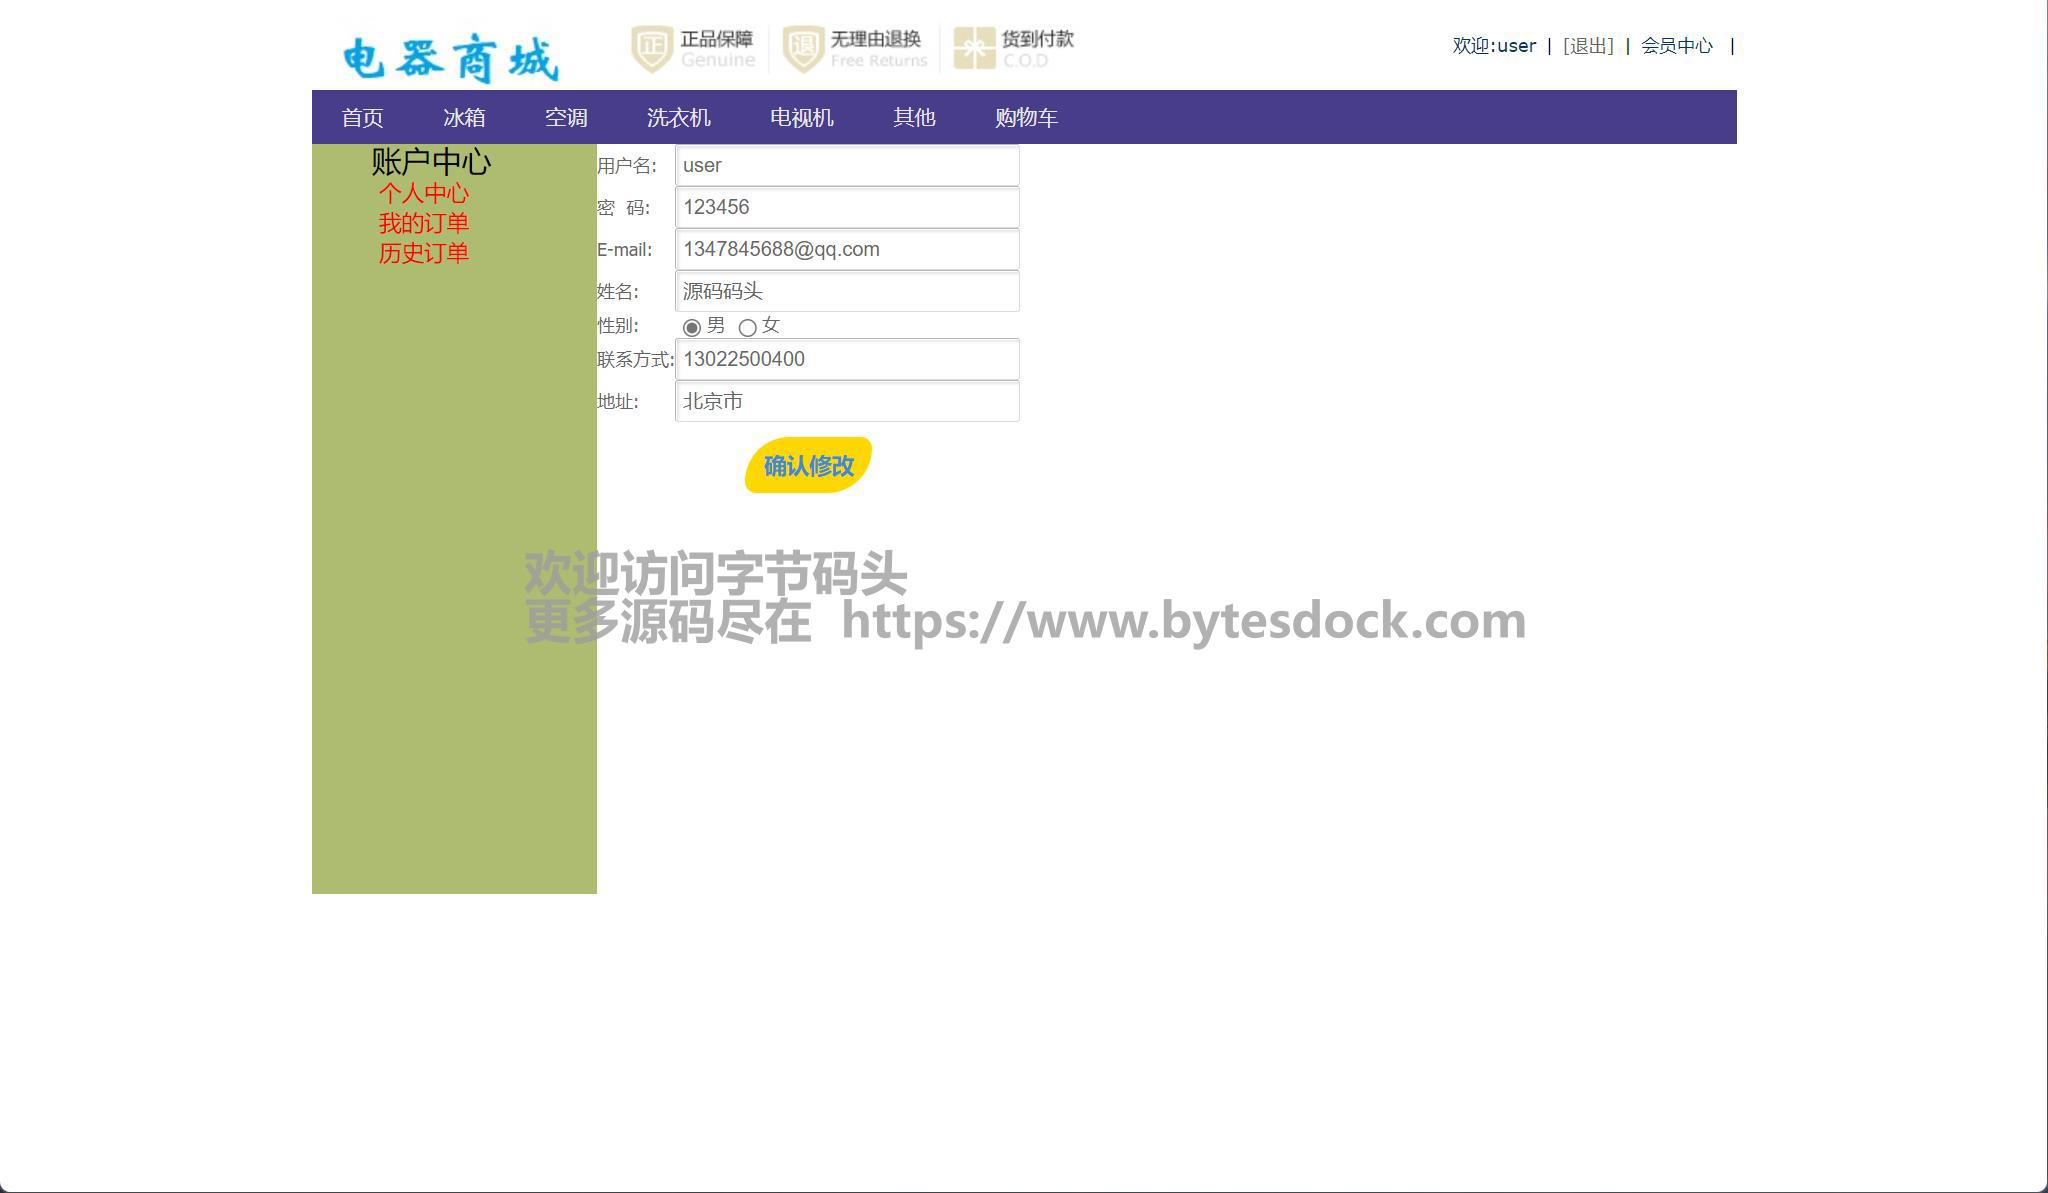Screen dimensions: 2048x1193
Task: Browse the 洗衣机 category
Action: click(678, 118)
